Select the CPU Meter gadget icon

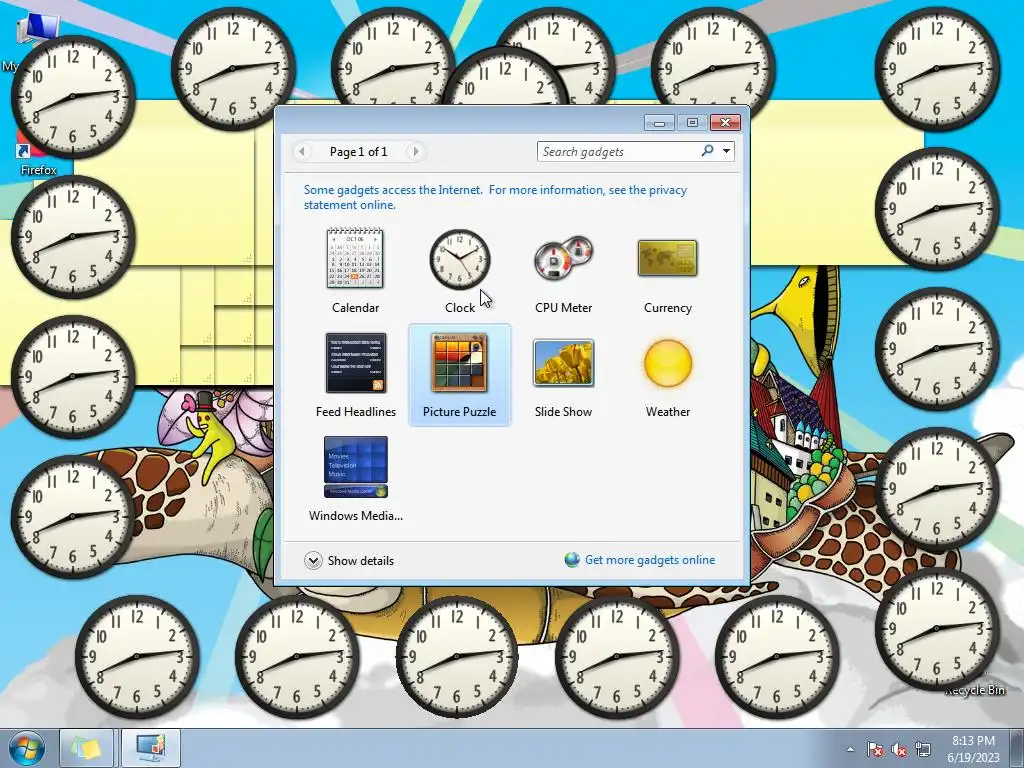point(563,259)
